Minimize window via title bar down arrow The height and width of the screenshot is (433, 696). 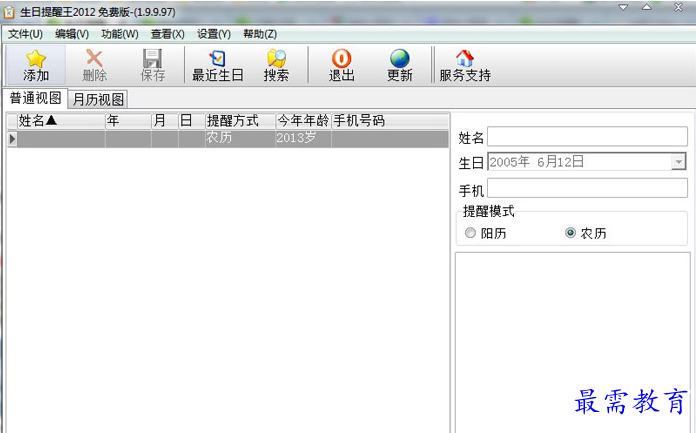pyautogui.click(x=623, y=7)
